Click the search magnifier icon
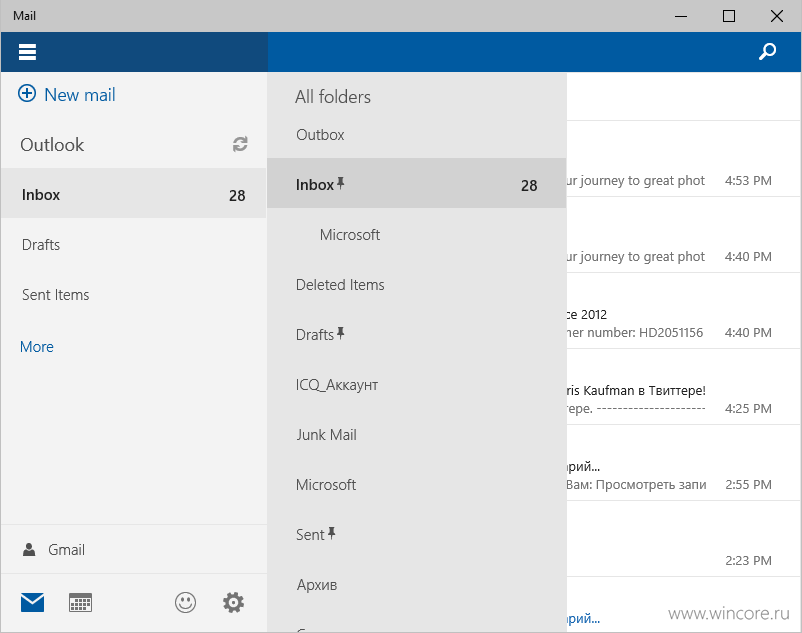802x633 pixels. point(767,51)
